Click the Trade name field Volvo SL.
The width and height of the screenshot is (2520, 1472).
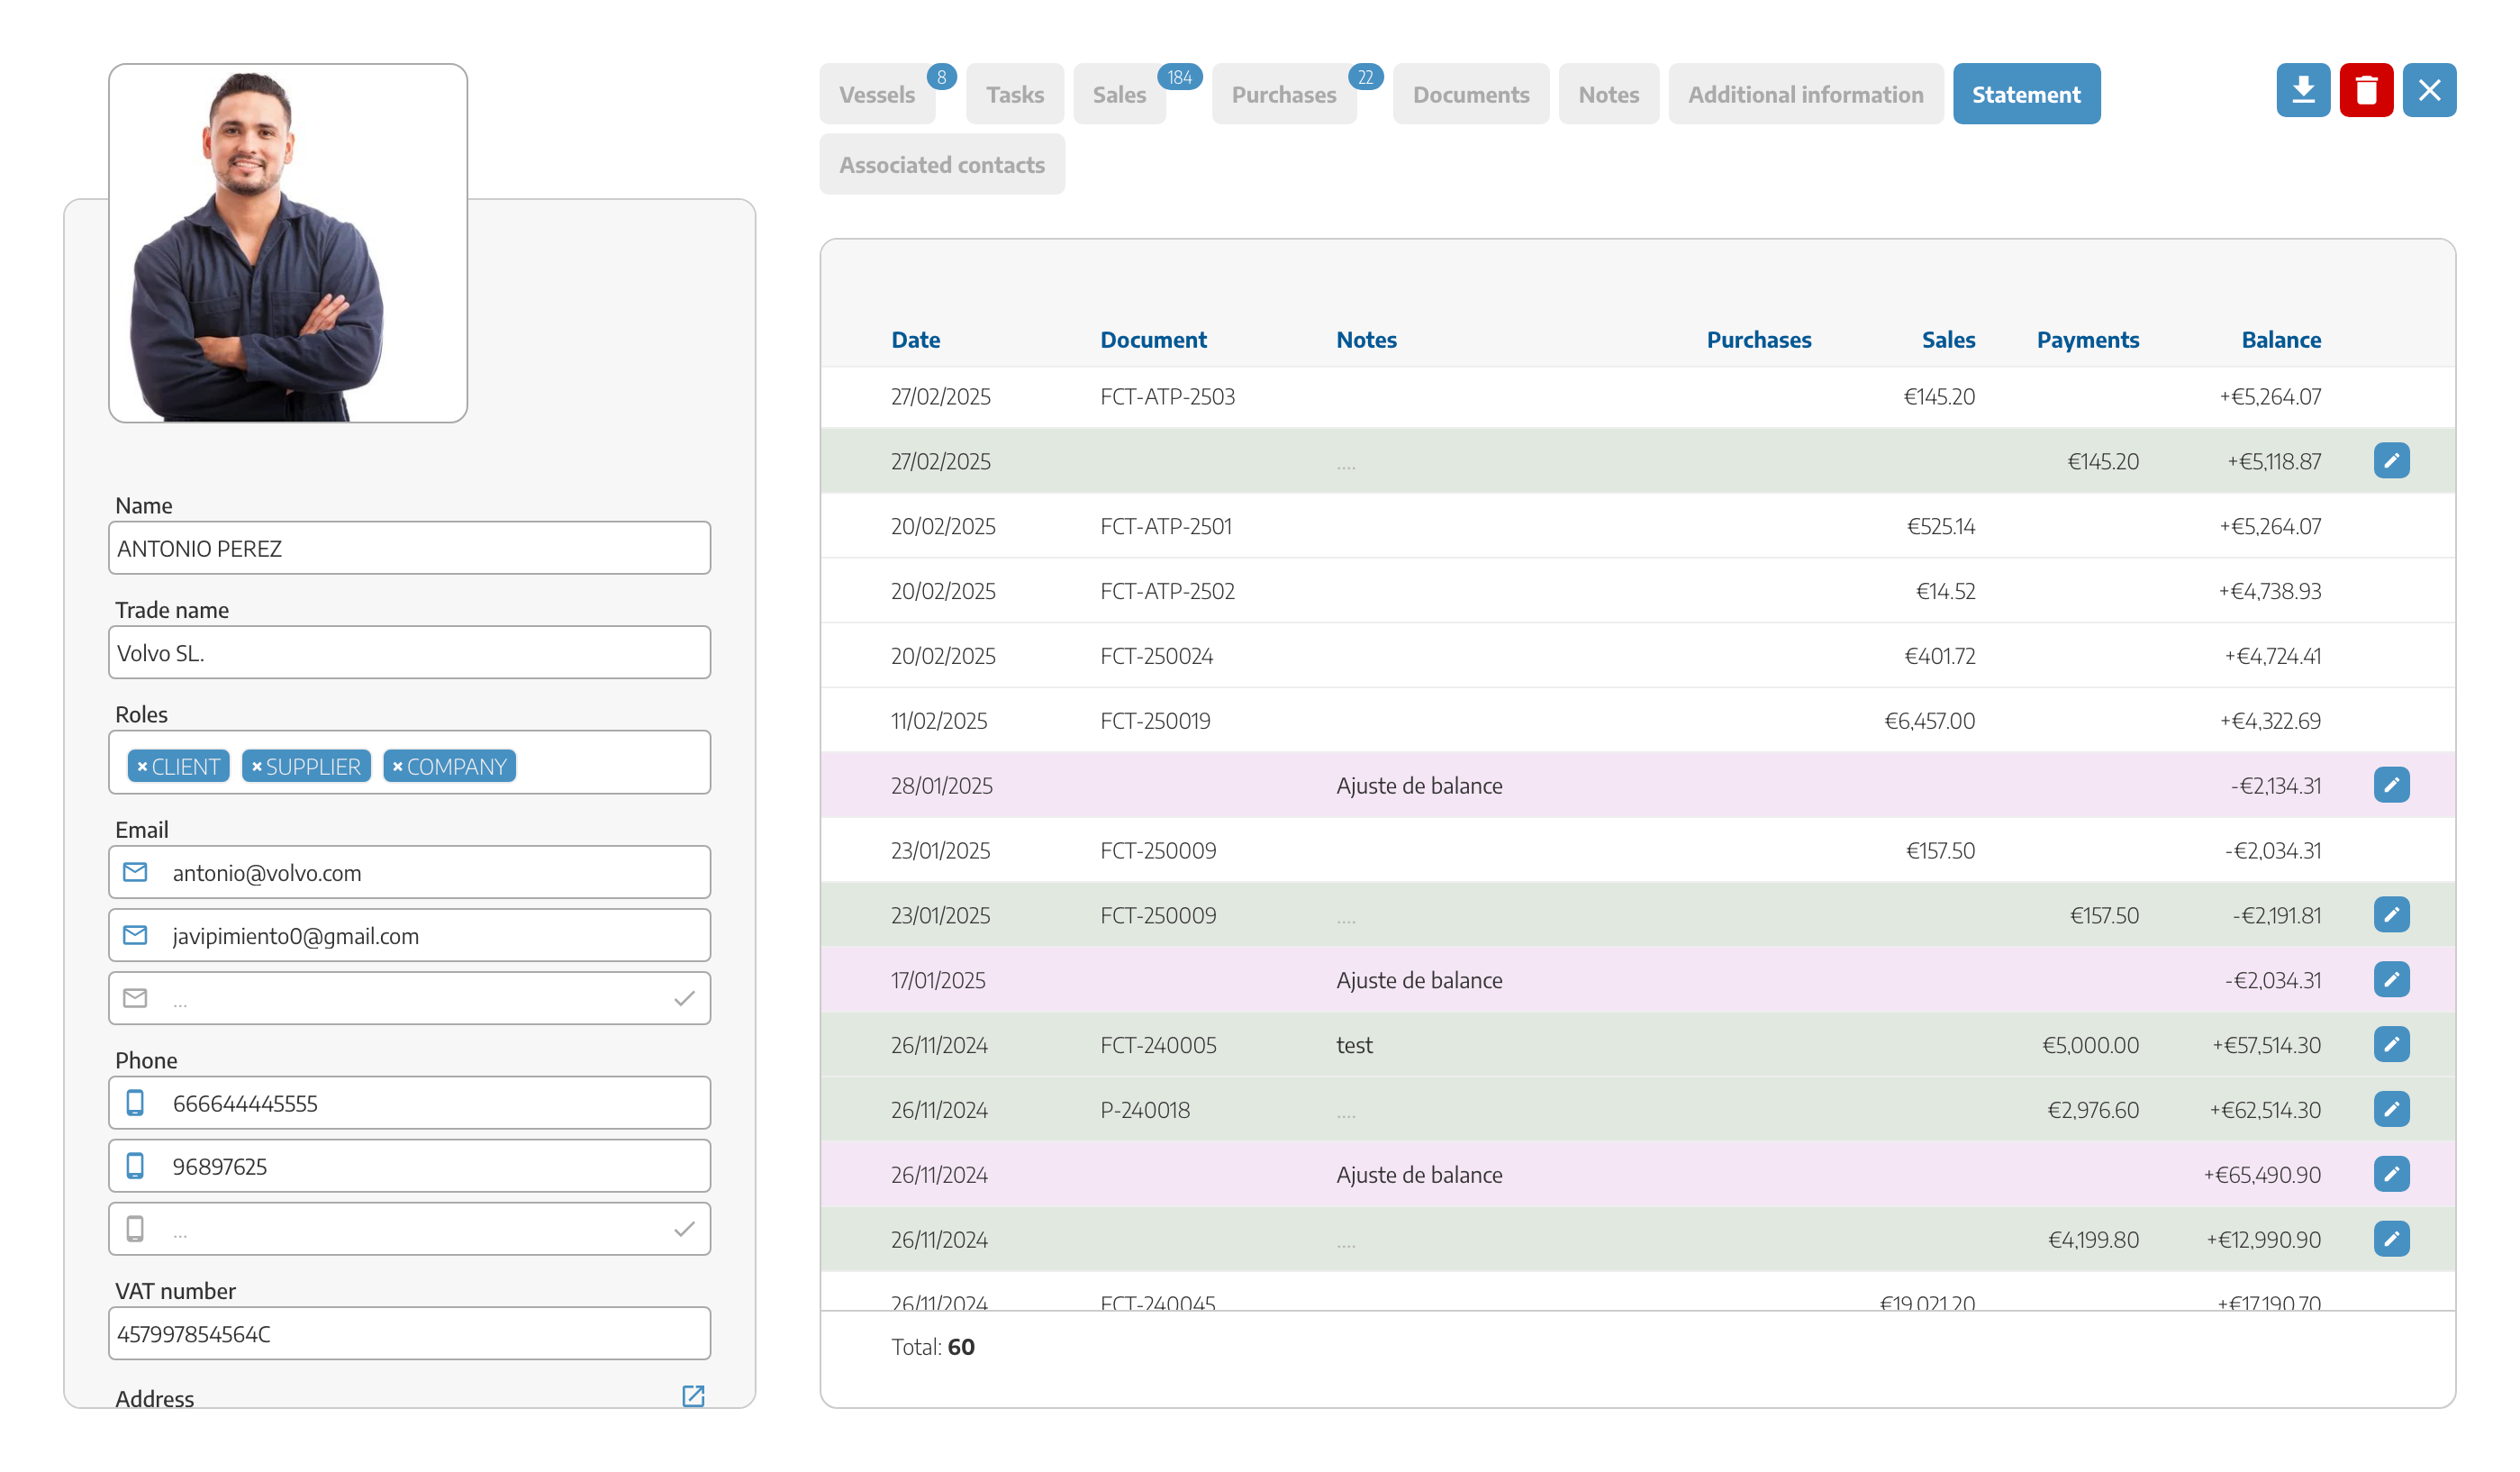coord(409,652)
